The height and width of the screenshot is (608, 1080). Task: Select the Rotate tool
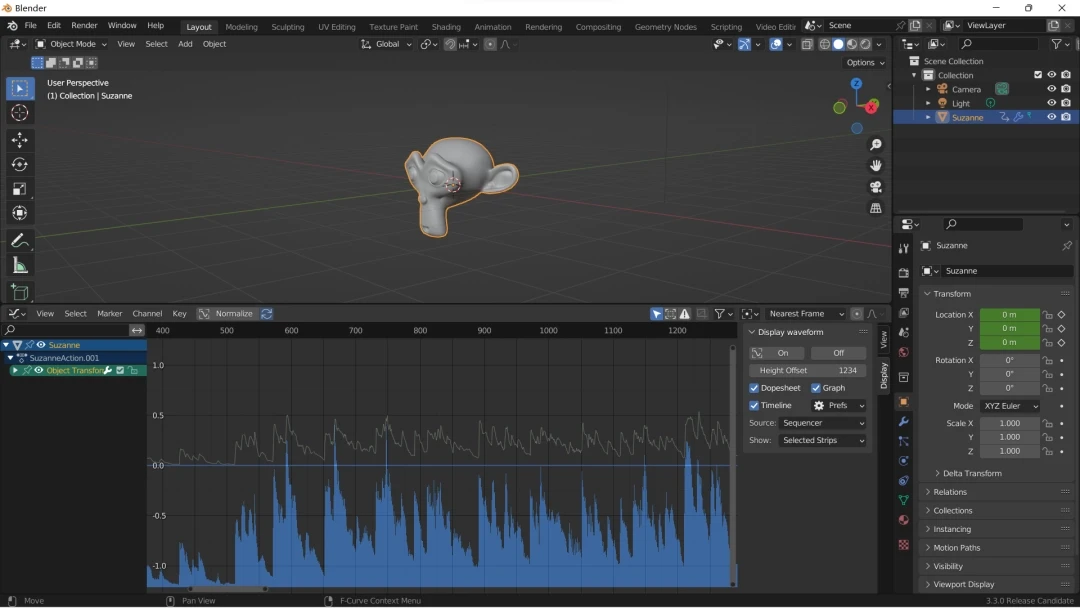pos(19,164)
